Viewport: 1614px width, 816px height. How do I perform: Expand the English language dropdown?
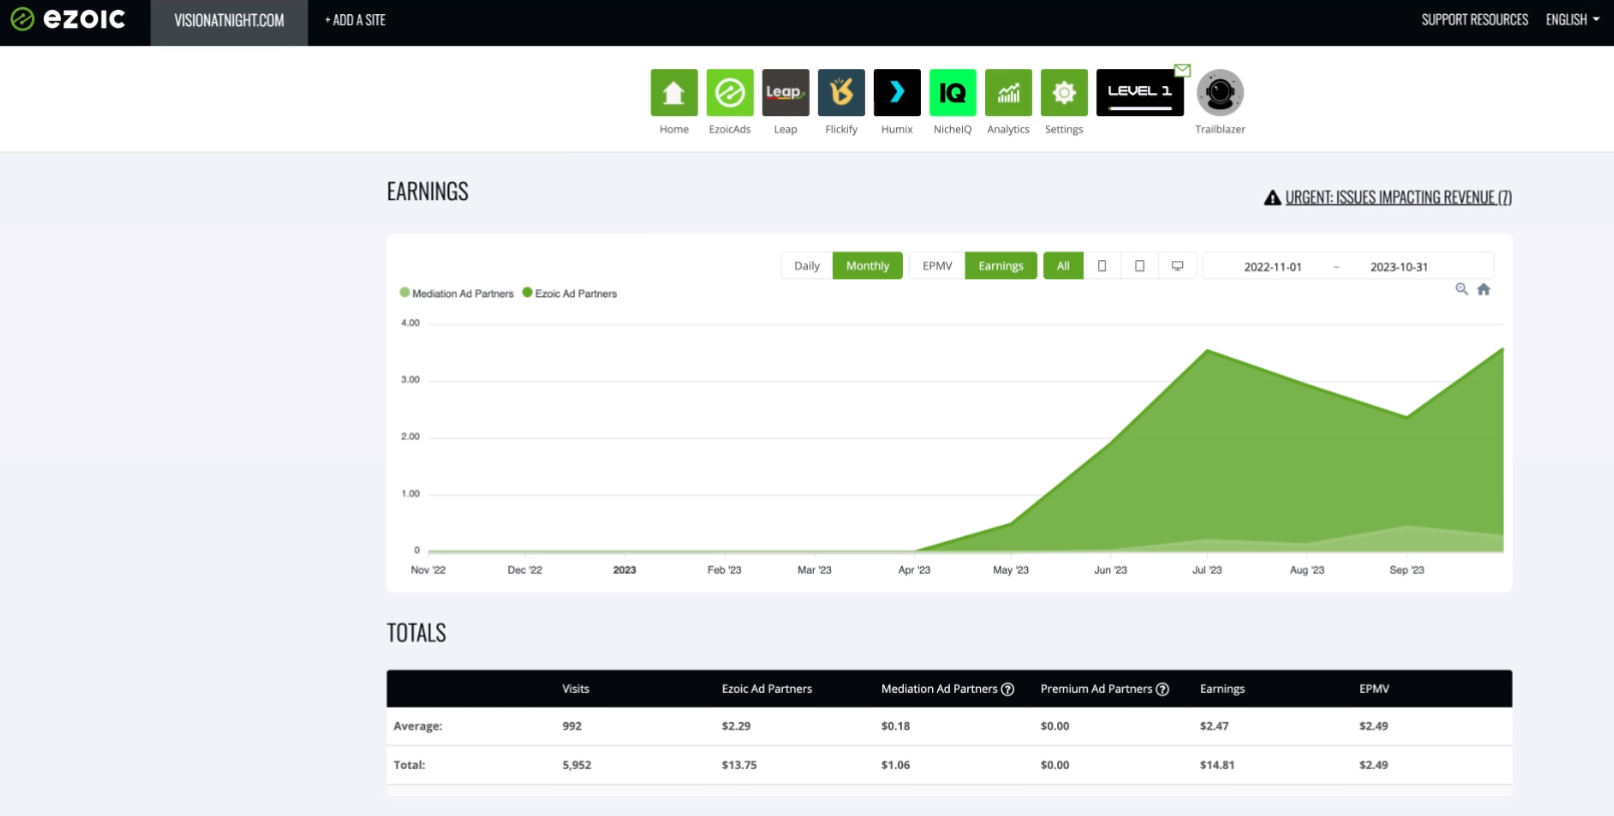point(1572,20)
